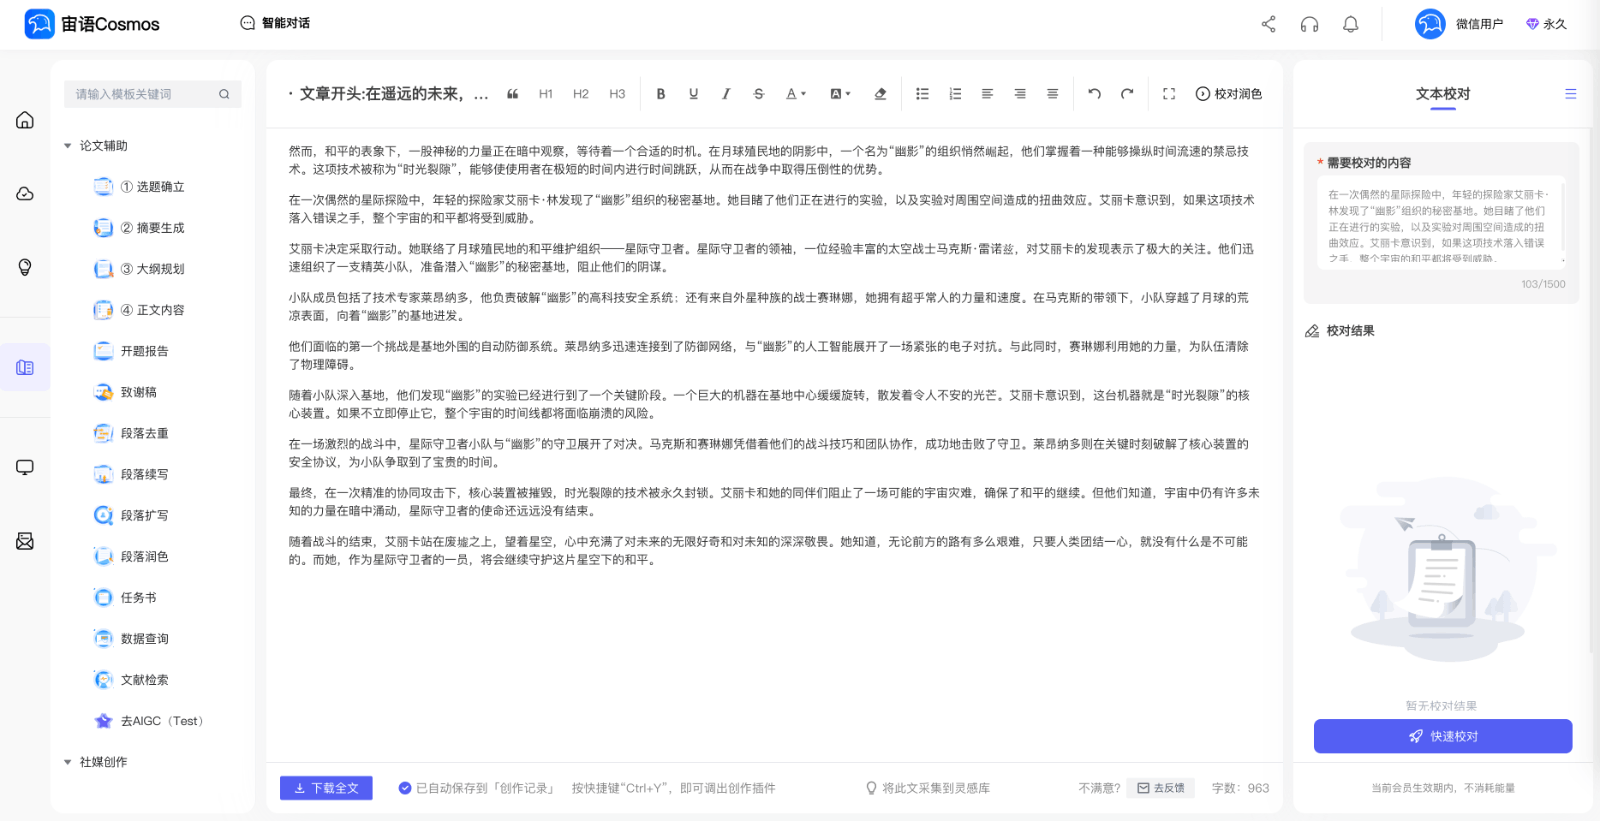Apply underline formatting from toolbar
The height and width of the screenshot is (821, 1600).
click(693, 94)
